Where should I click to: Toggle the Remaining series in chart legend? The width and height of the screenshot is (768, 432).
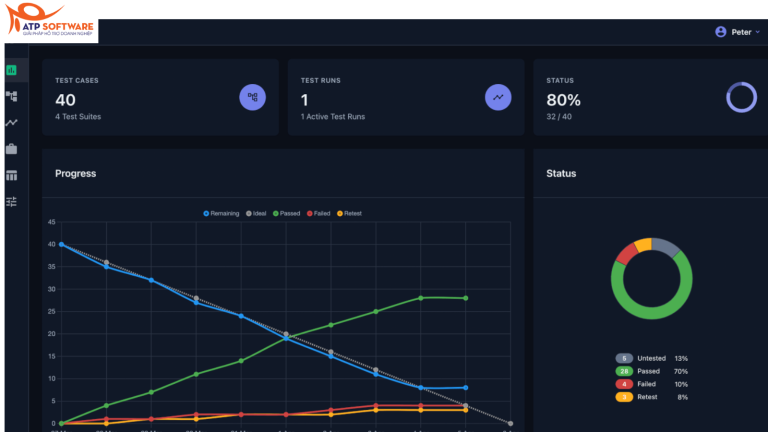[x=221, y=213]
